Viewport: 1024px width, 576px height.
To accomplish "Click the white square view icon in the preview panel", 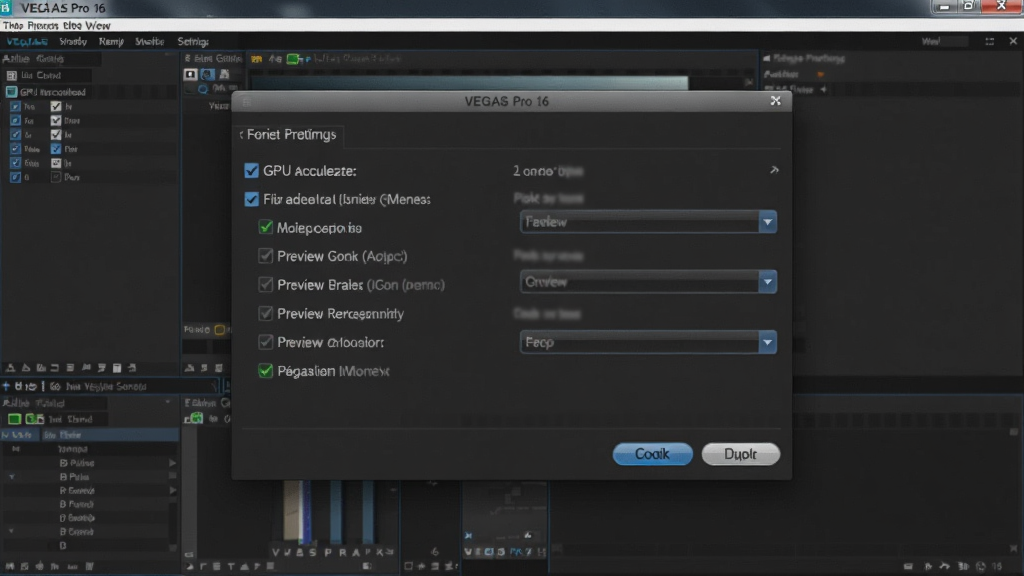I will [190, 74].
